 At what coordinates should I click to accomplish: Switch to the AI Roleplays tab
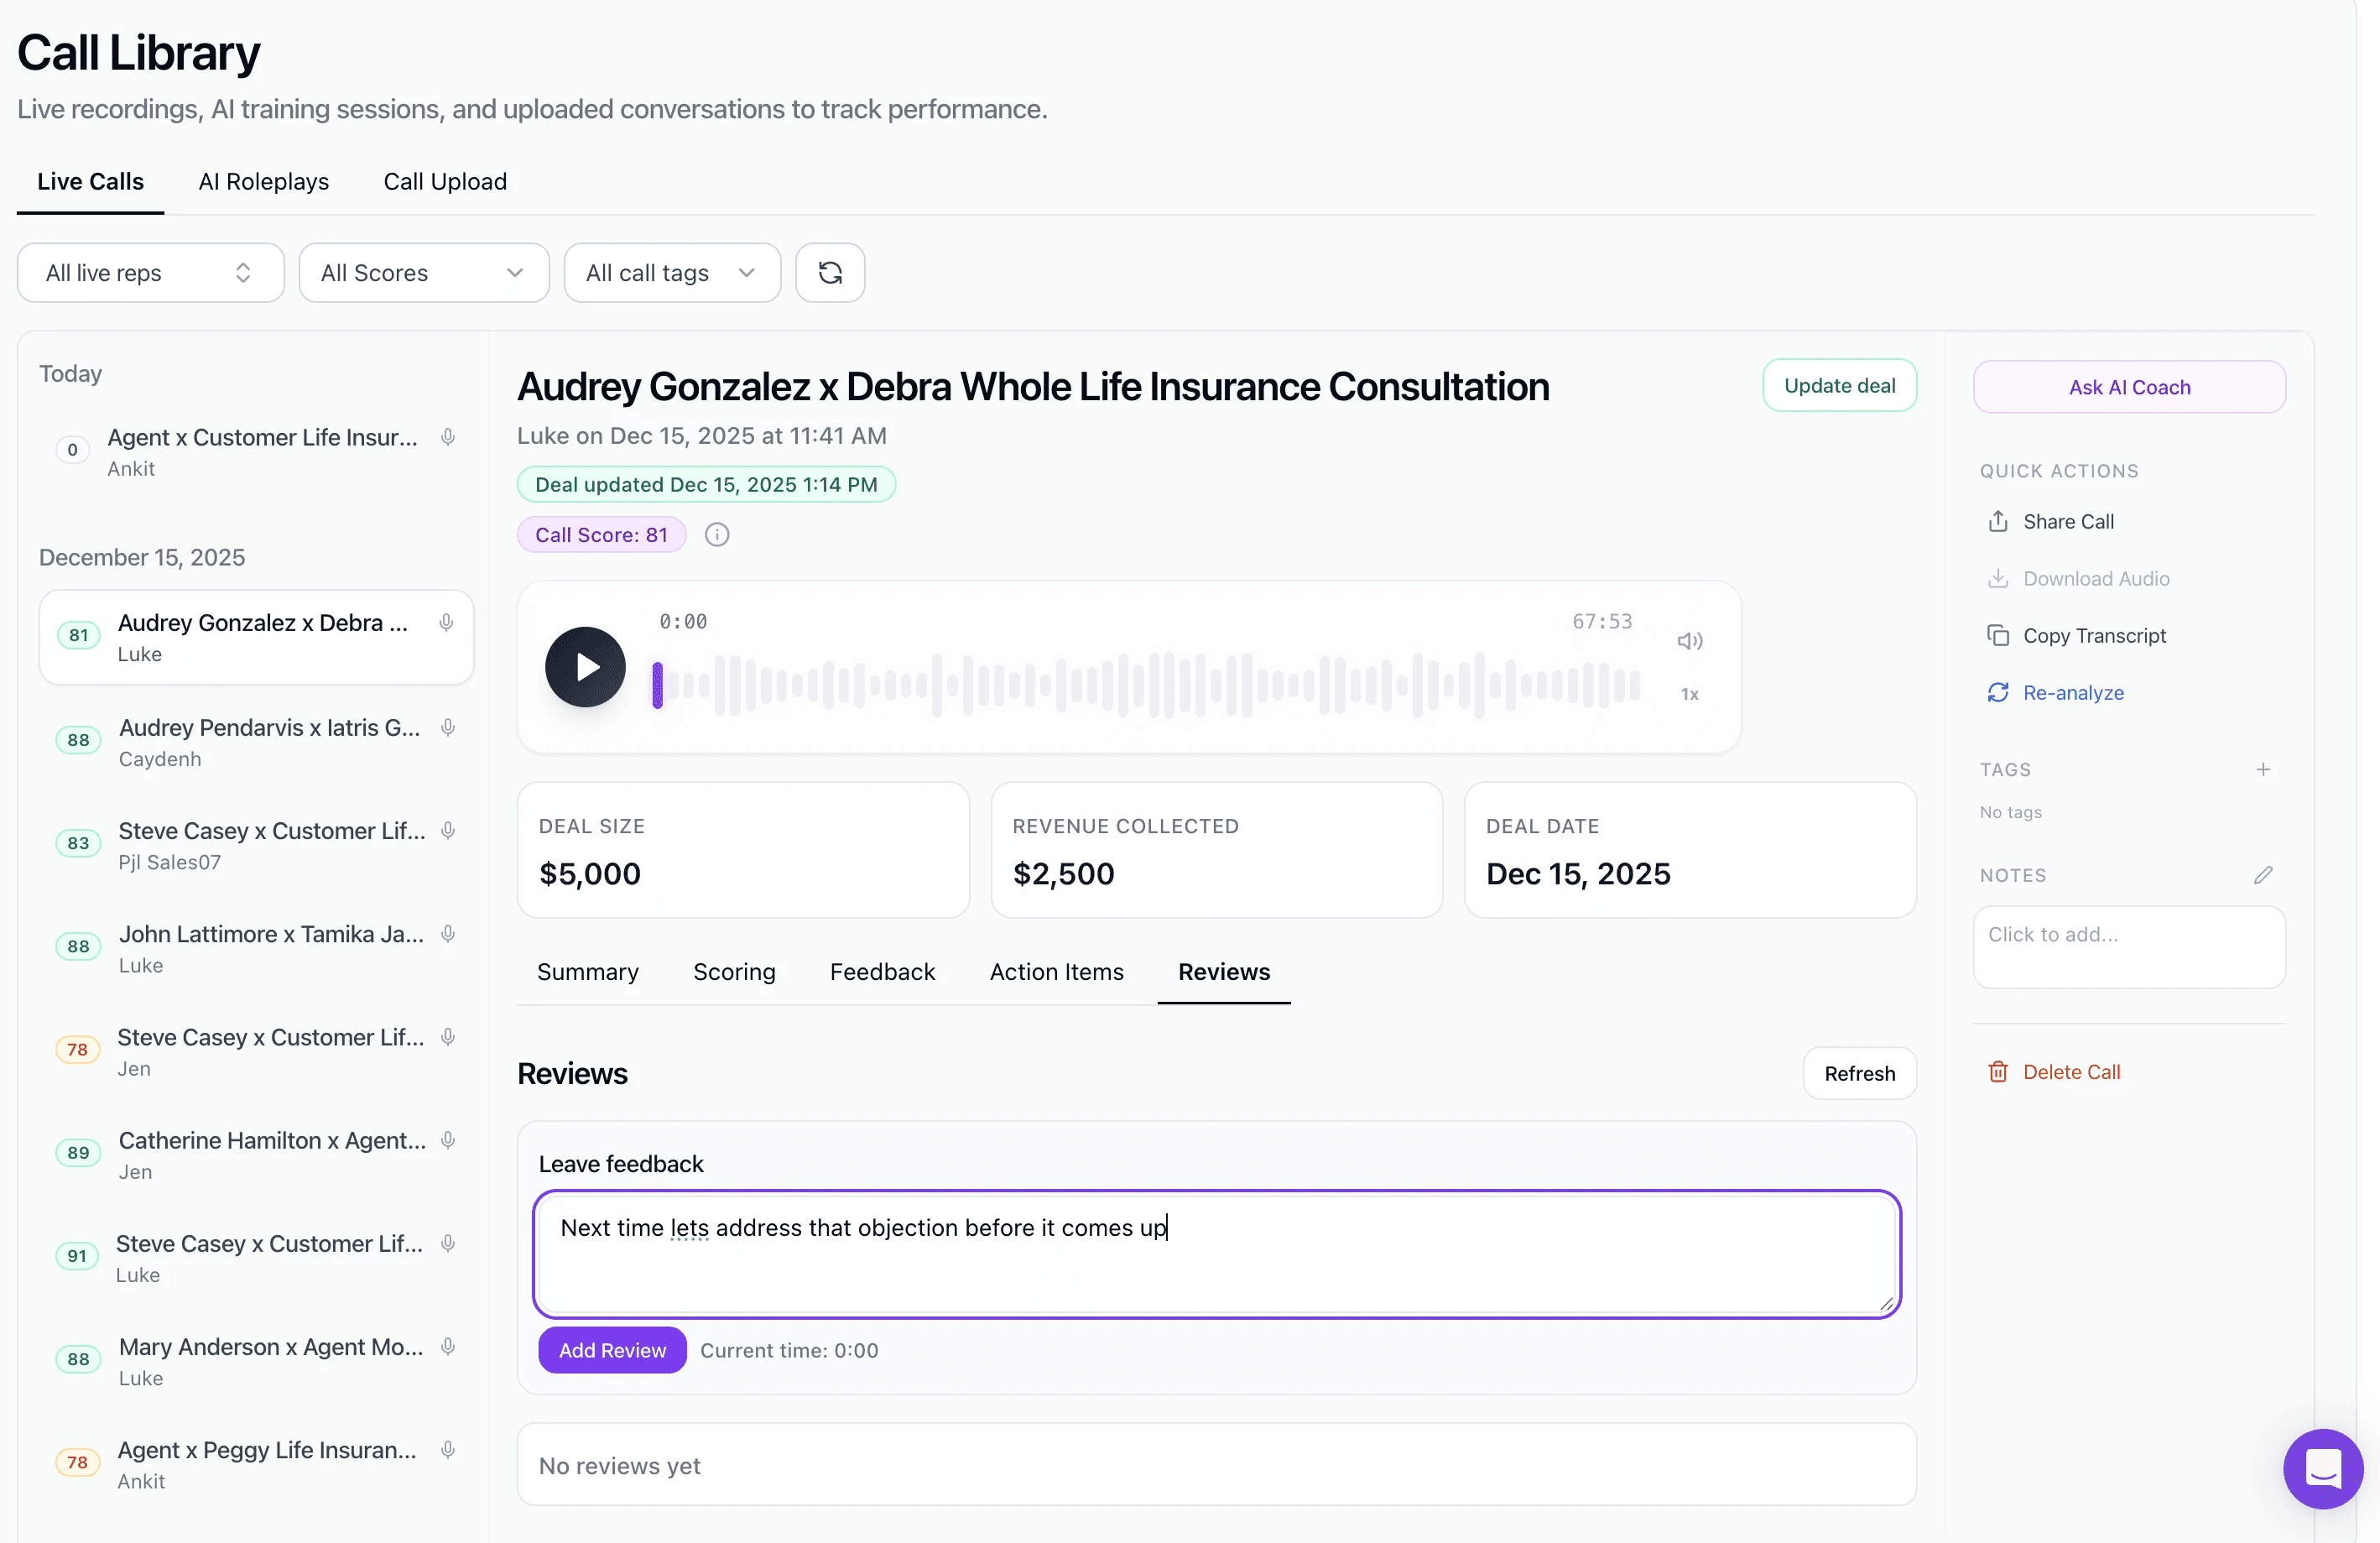263,182
